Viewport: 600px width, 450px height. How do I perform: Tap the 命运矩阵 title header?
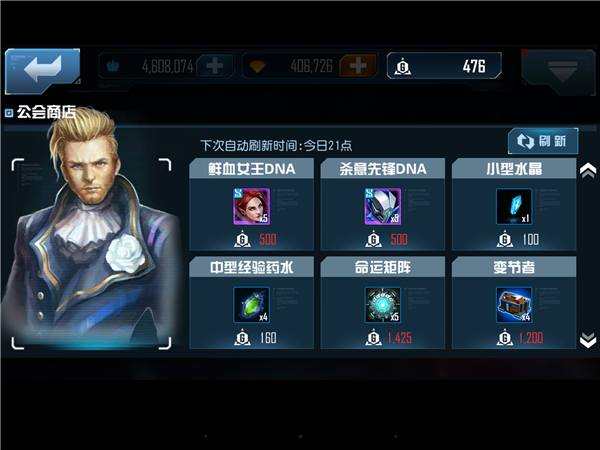click(x=383, y=267)
